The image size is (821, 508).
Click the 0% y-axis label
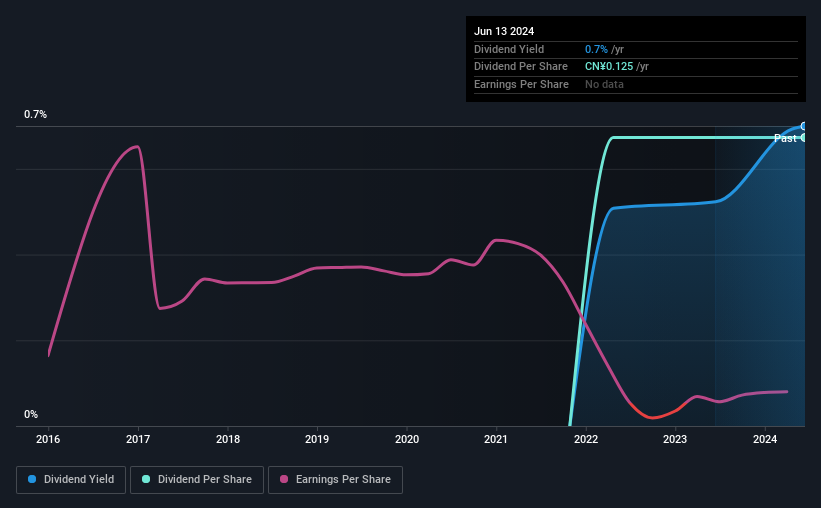(x=31, y=414)
